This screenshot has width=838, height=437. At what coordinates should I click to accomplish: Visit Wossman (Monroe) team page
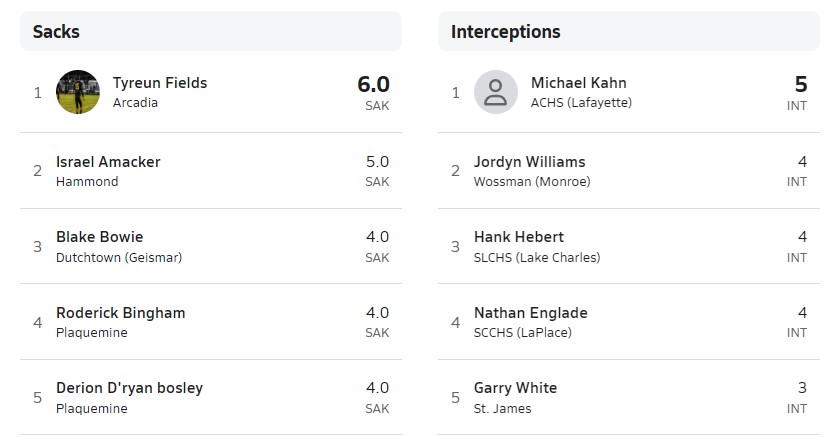(532, 182)
